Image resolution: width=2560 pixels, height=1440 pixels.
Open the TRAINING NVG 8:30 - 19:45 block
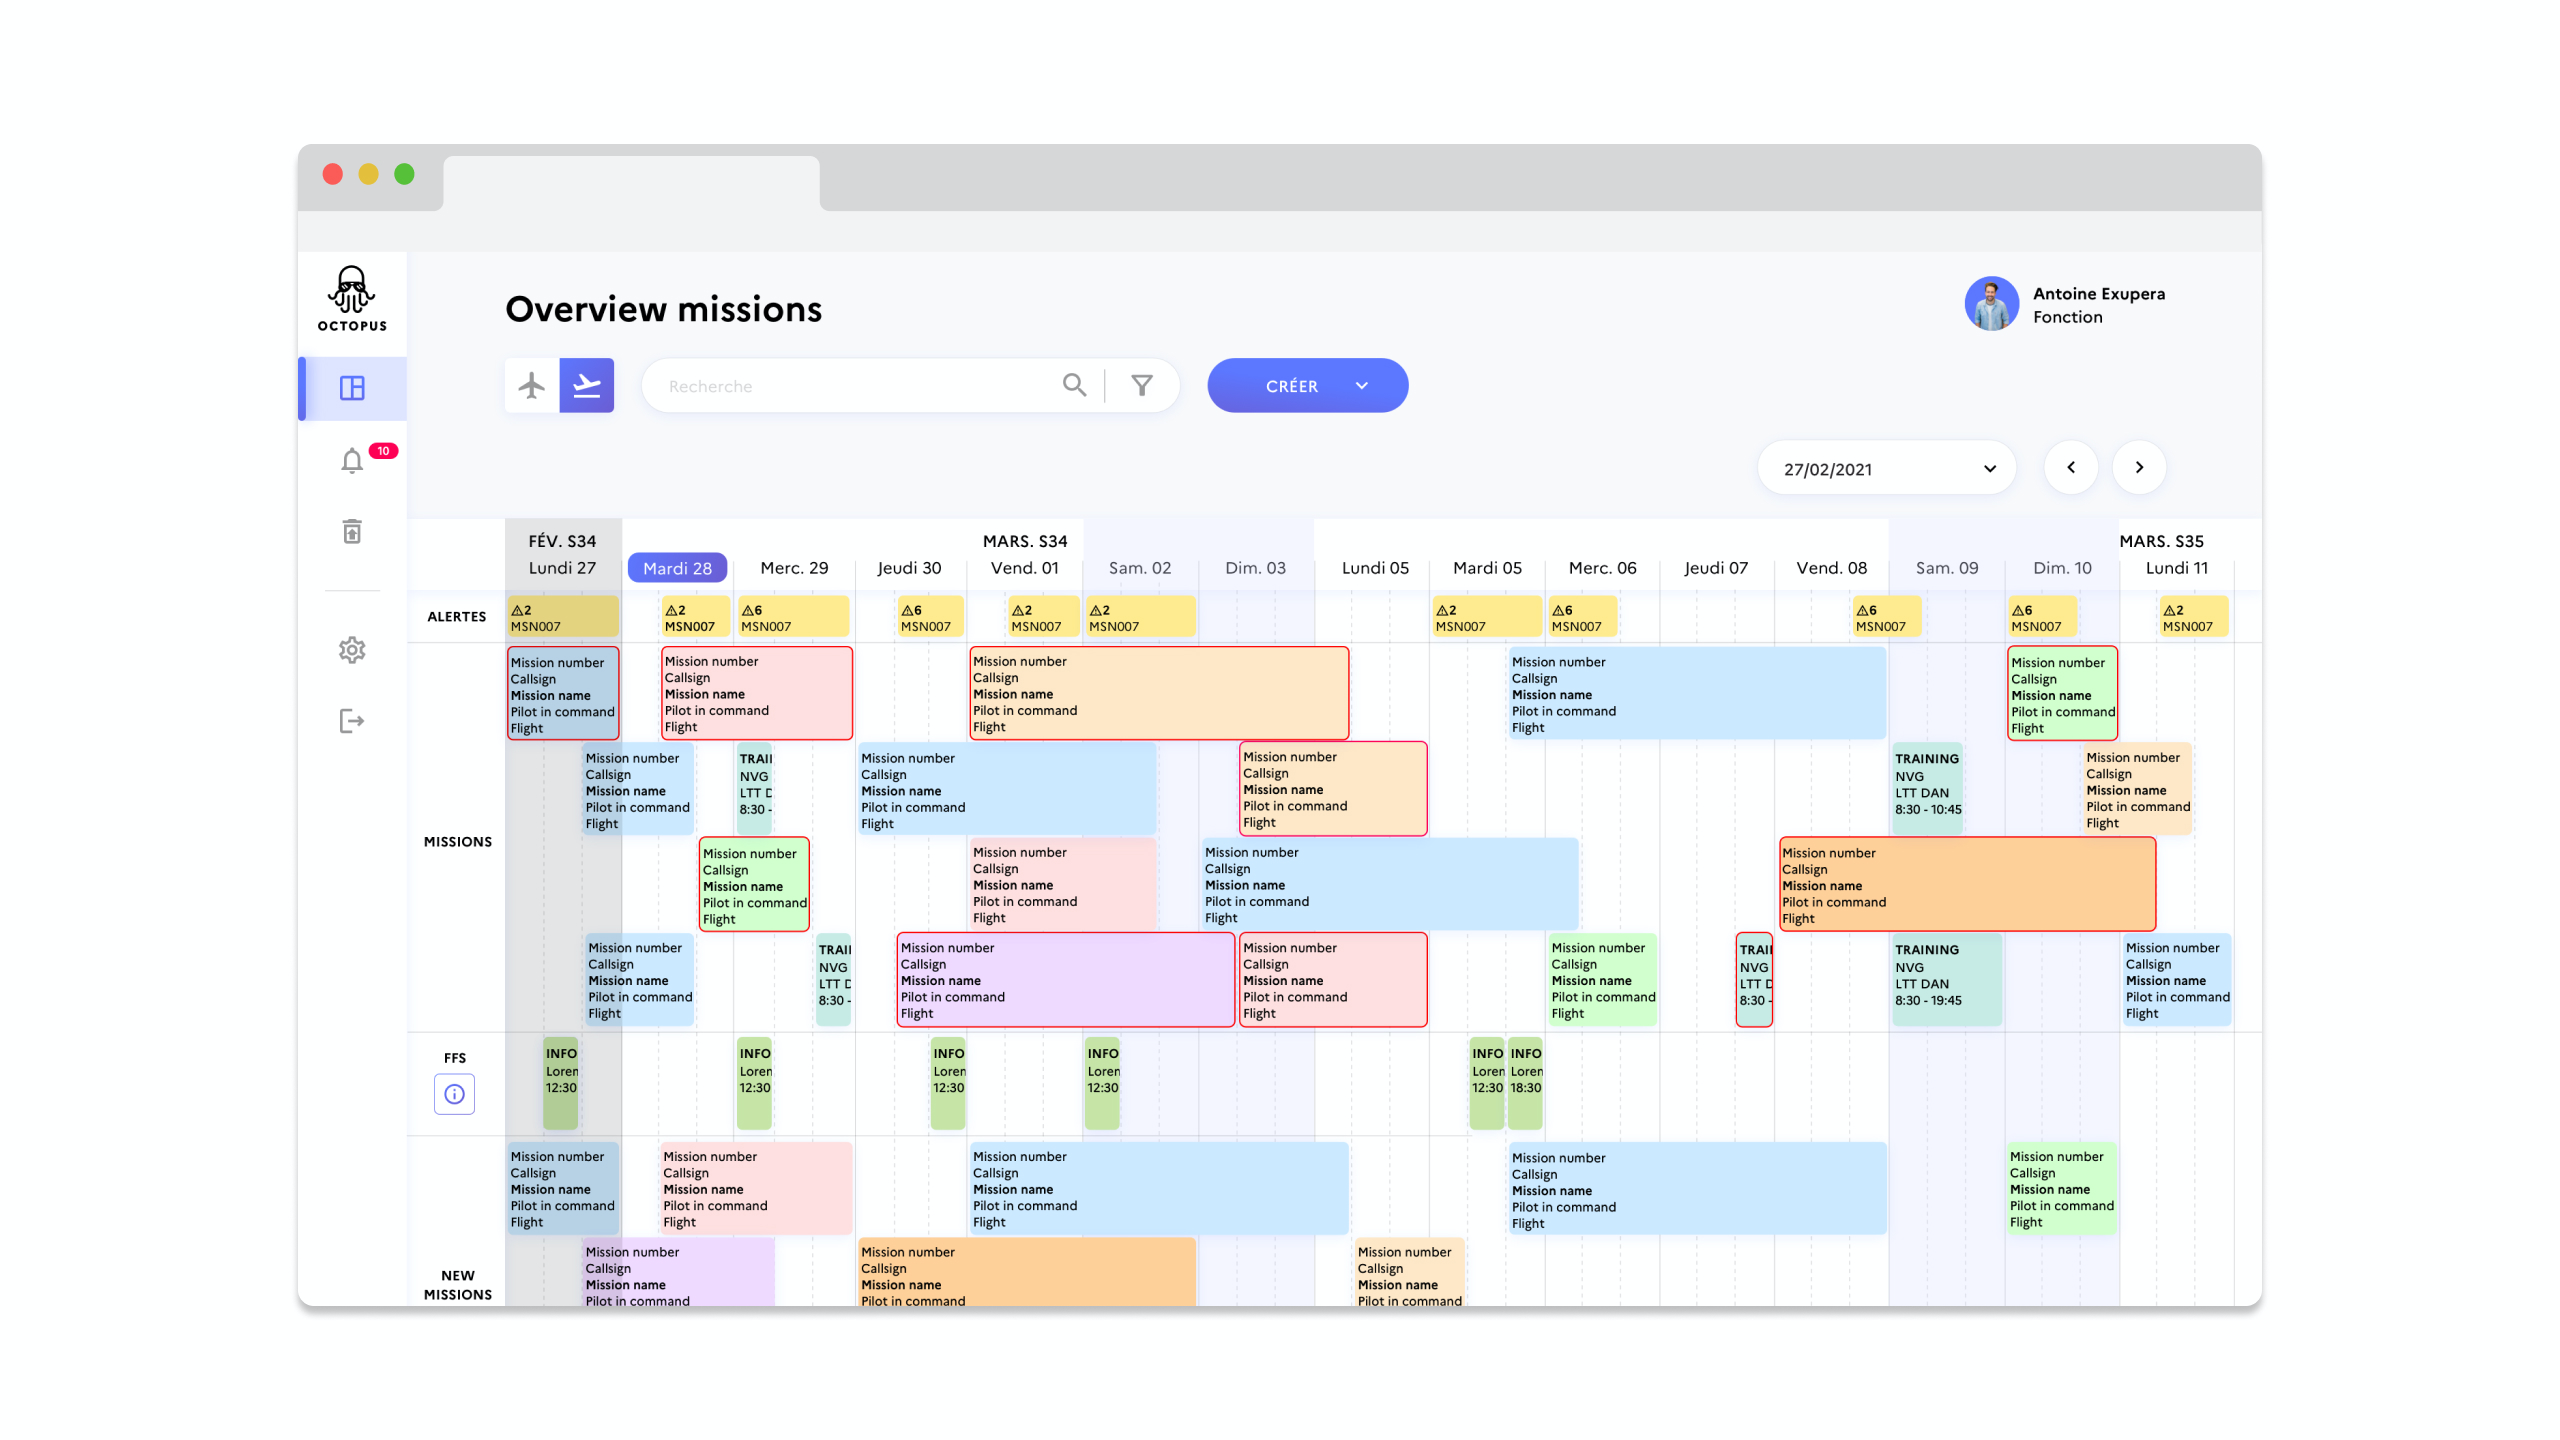[1945, 978]
